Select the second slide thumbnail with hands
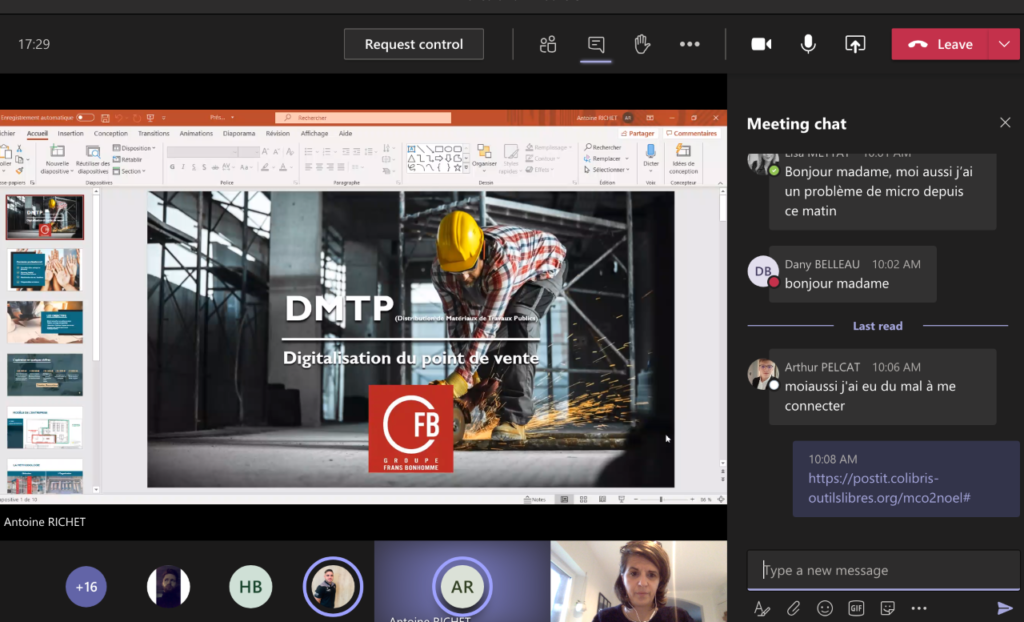 point(45,269)
